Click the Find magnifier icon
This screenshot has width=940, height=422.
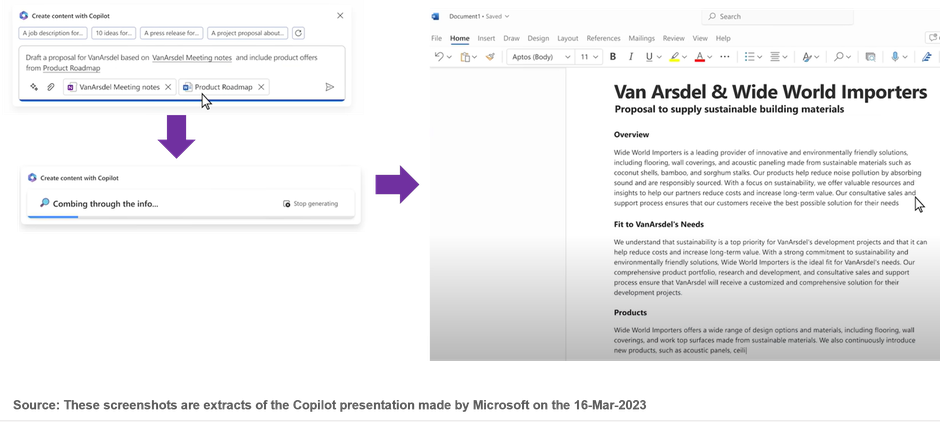point(839,57)
